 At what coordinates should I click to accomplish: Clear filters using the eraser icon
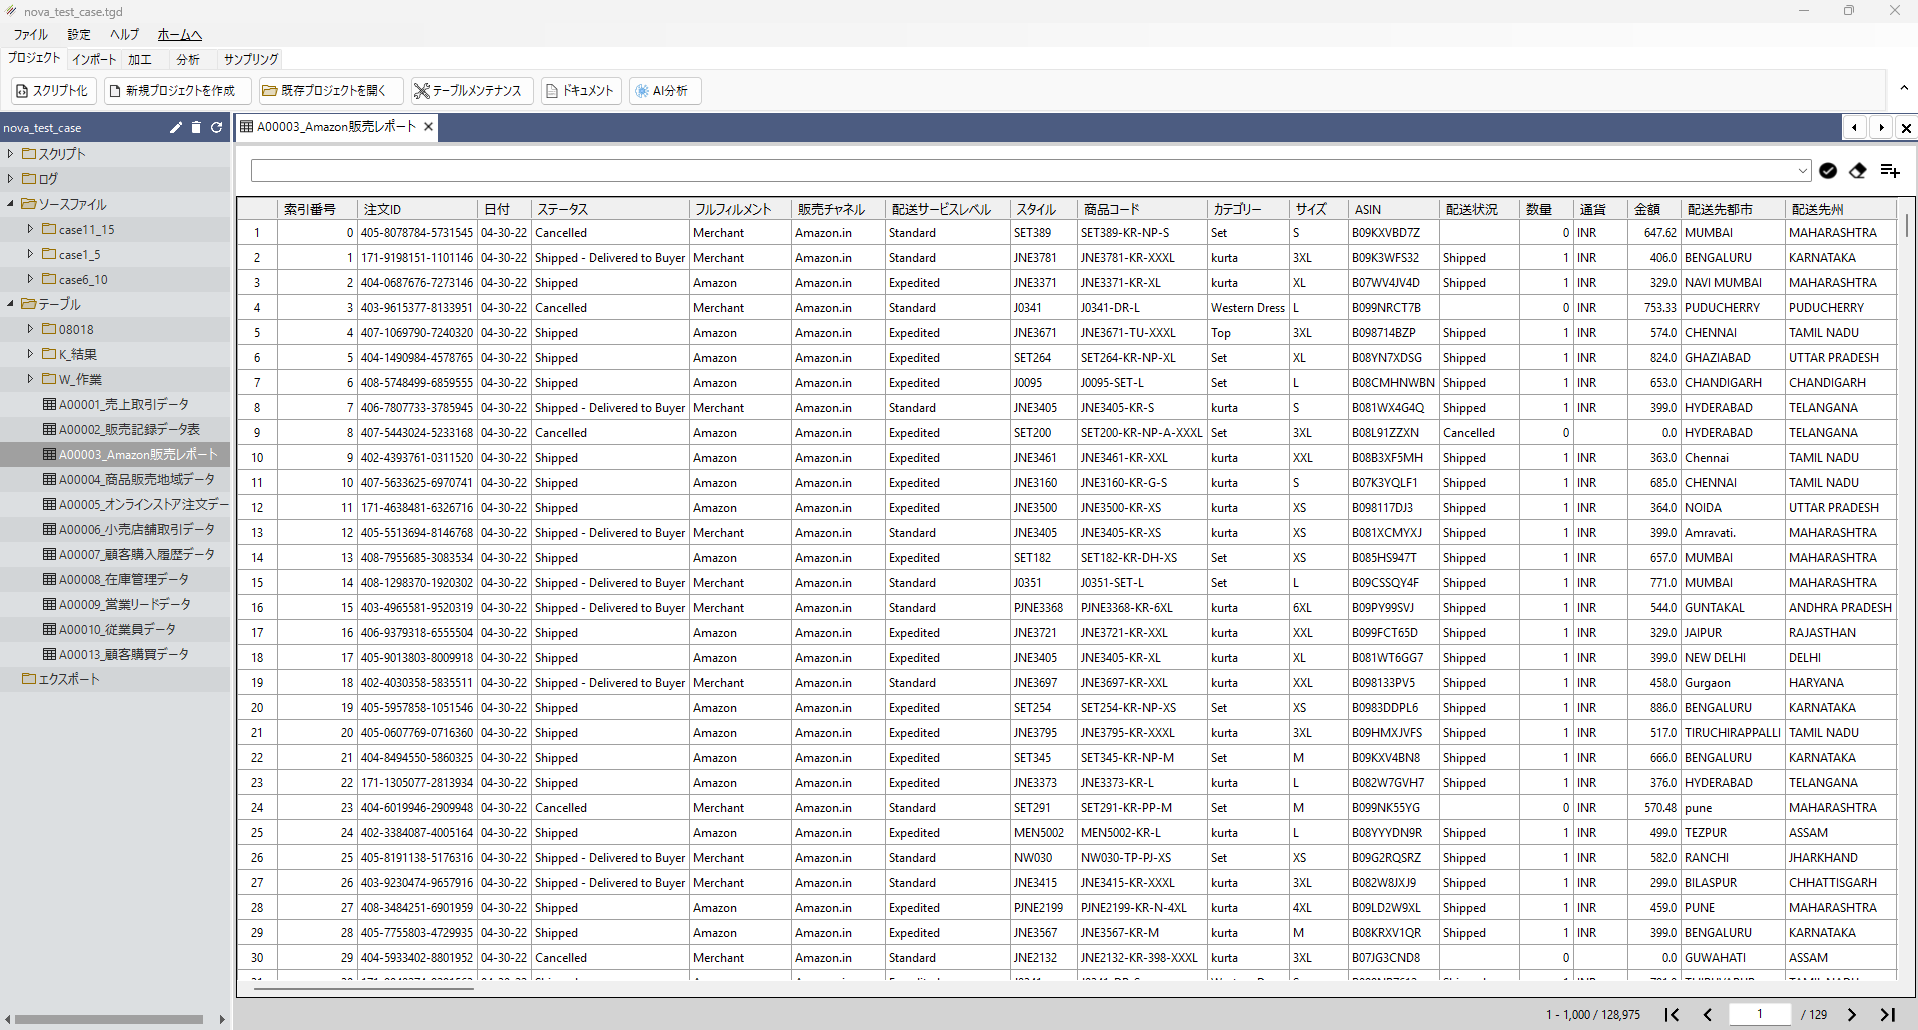1858,171
